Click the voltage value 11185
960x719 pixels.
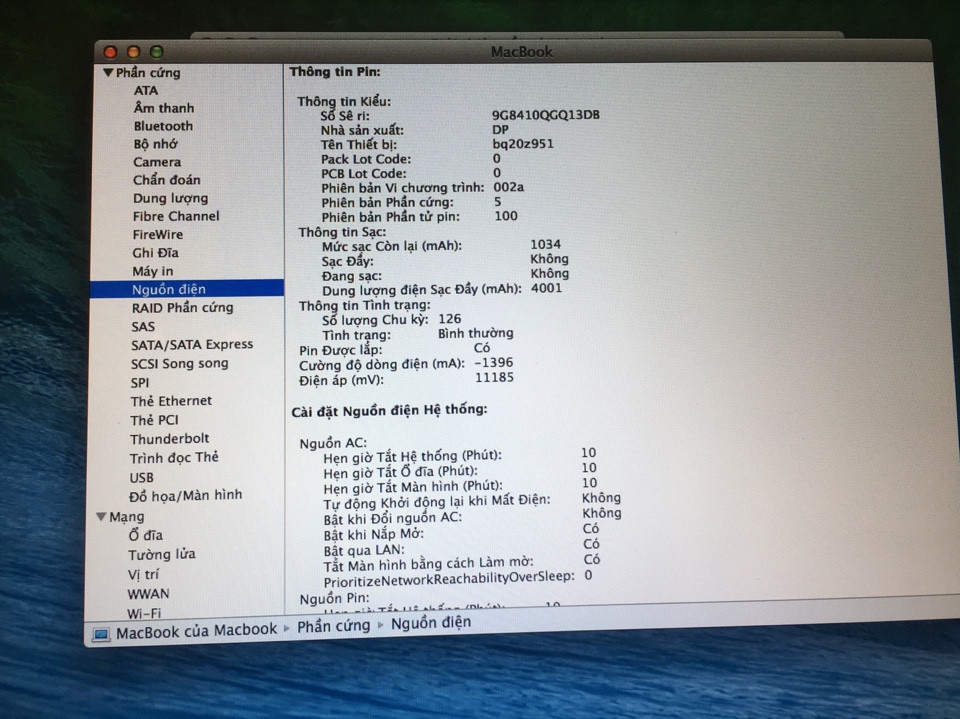coord(494,377)
